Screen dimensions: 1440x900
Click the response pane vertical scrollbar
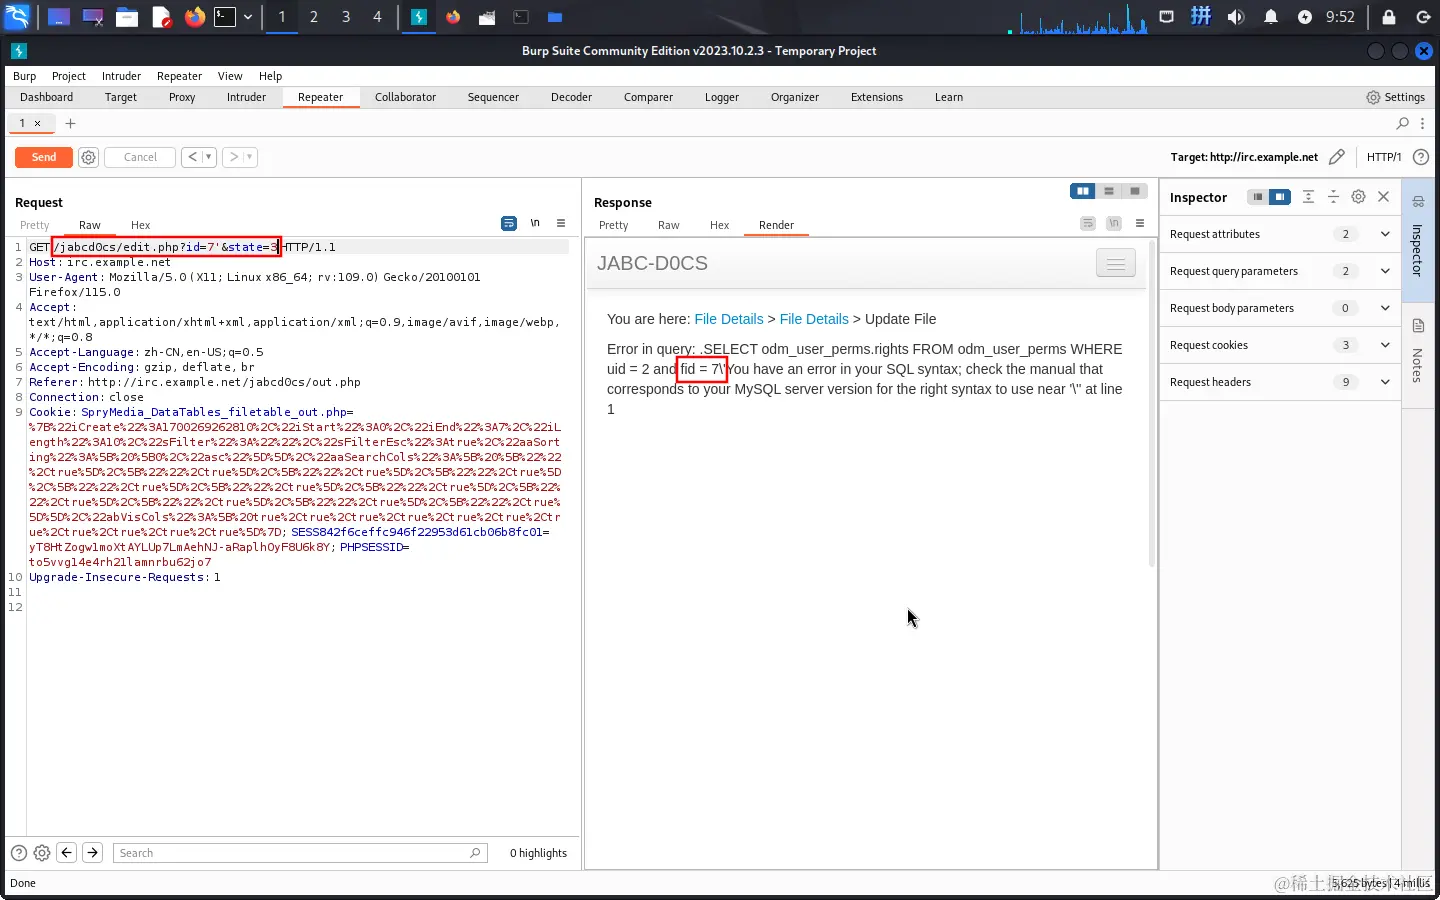point(1152,403)
